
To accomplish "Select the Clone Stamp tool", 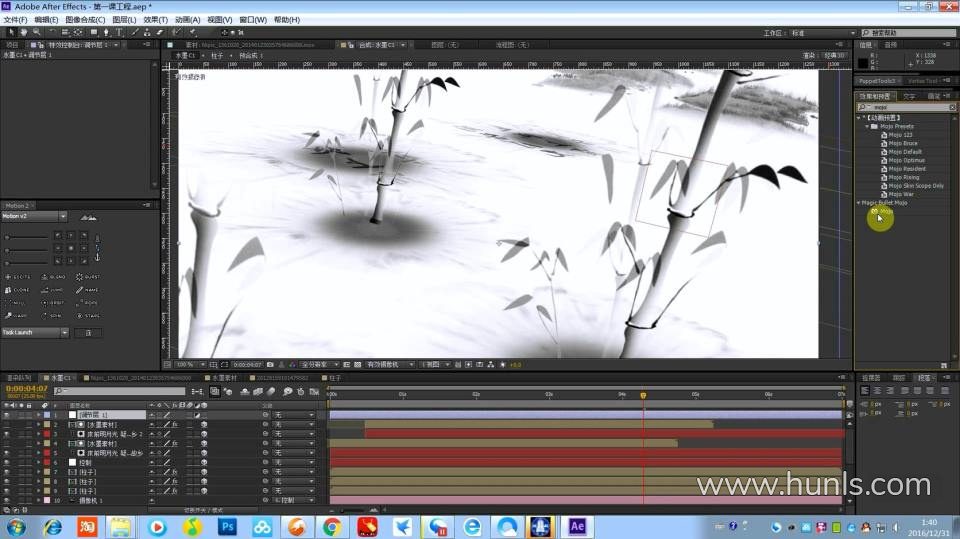I will [147, 32].
